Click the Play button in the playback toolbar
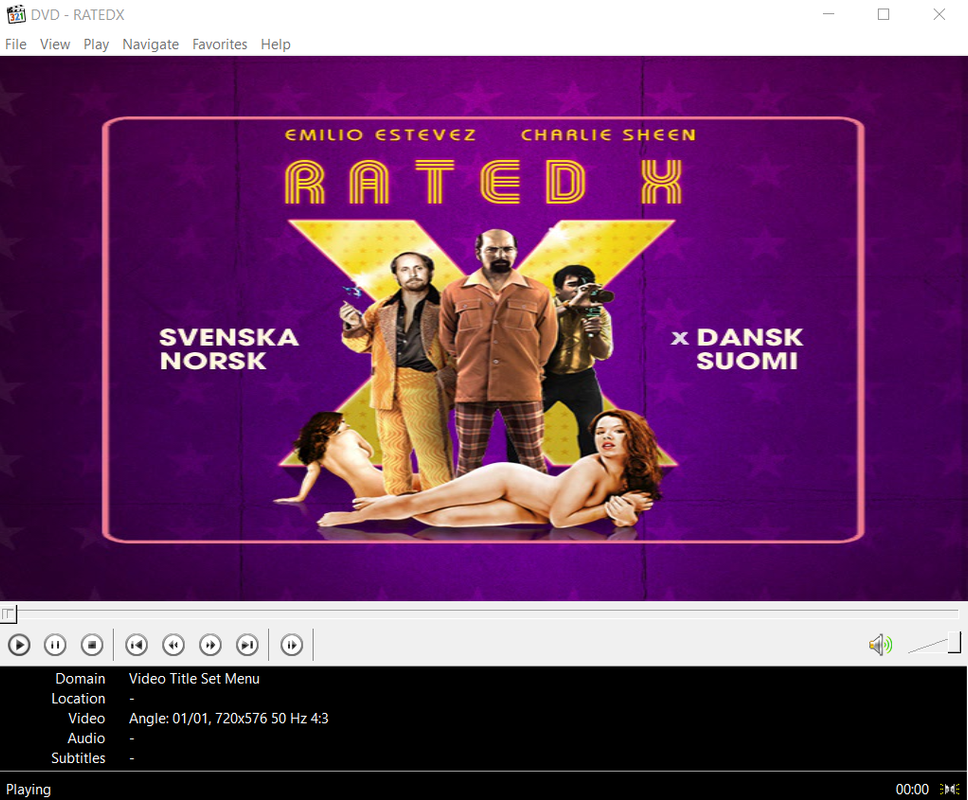 pos(19,645)
